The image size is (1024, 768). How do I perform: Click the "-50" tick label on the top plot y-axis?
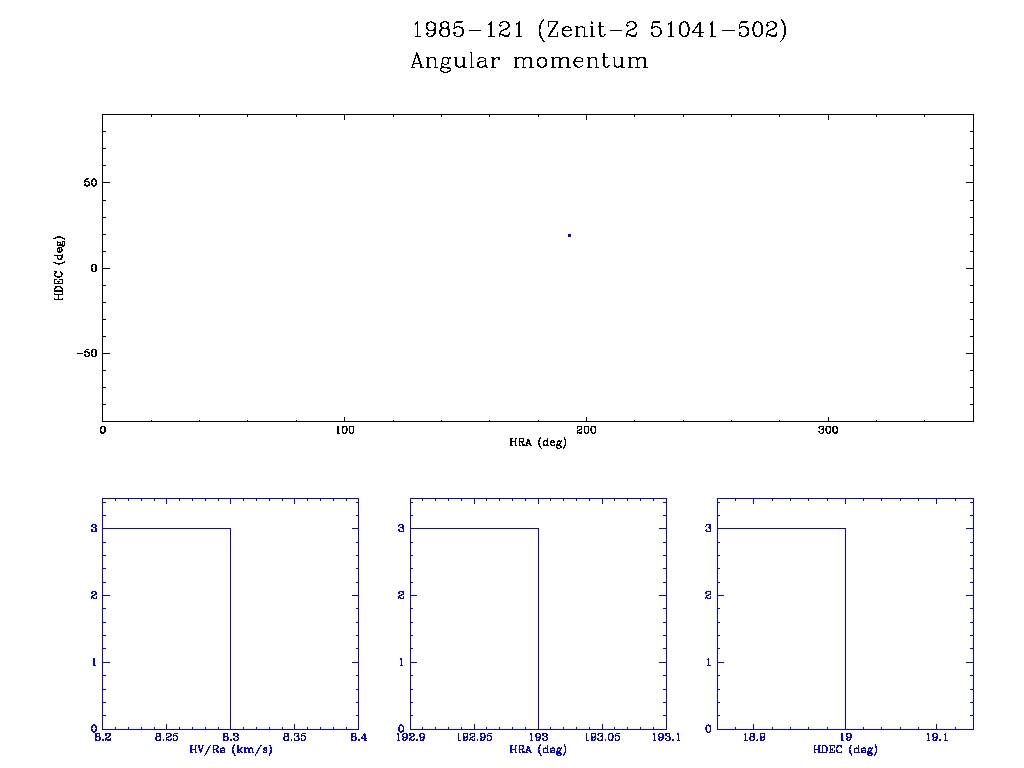(86, 353)
